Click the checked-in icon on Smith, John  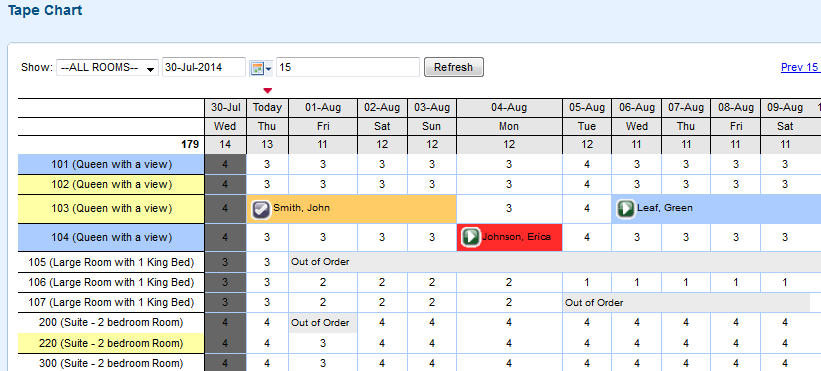(260, 209)
